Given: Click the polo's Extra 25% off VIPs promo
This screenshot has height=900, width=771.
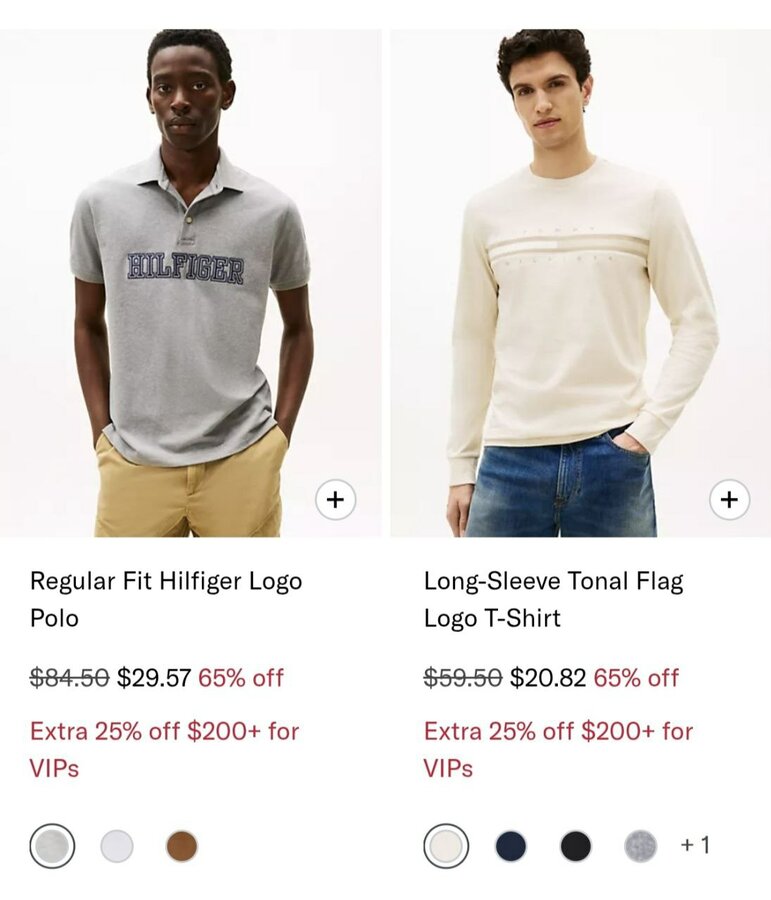Looking at the screenshot, I should [165, 750].
